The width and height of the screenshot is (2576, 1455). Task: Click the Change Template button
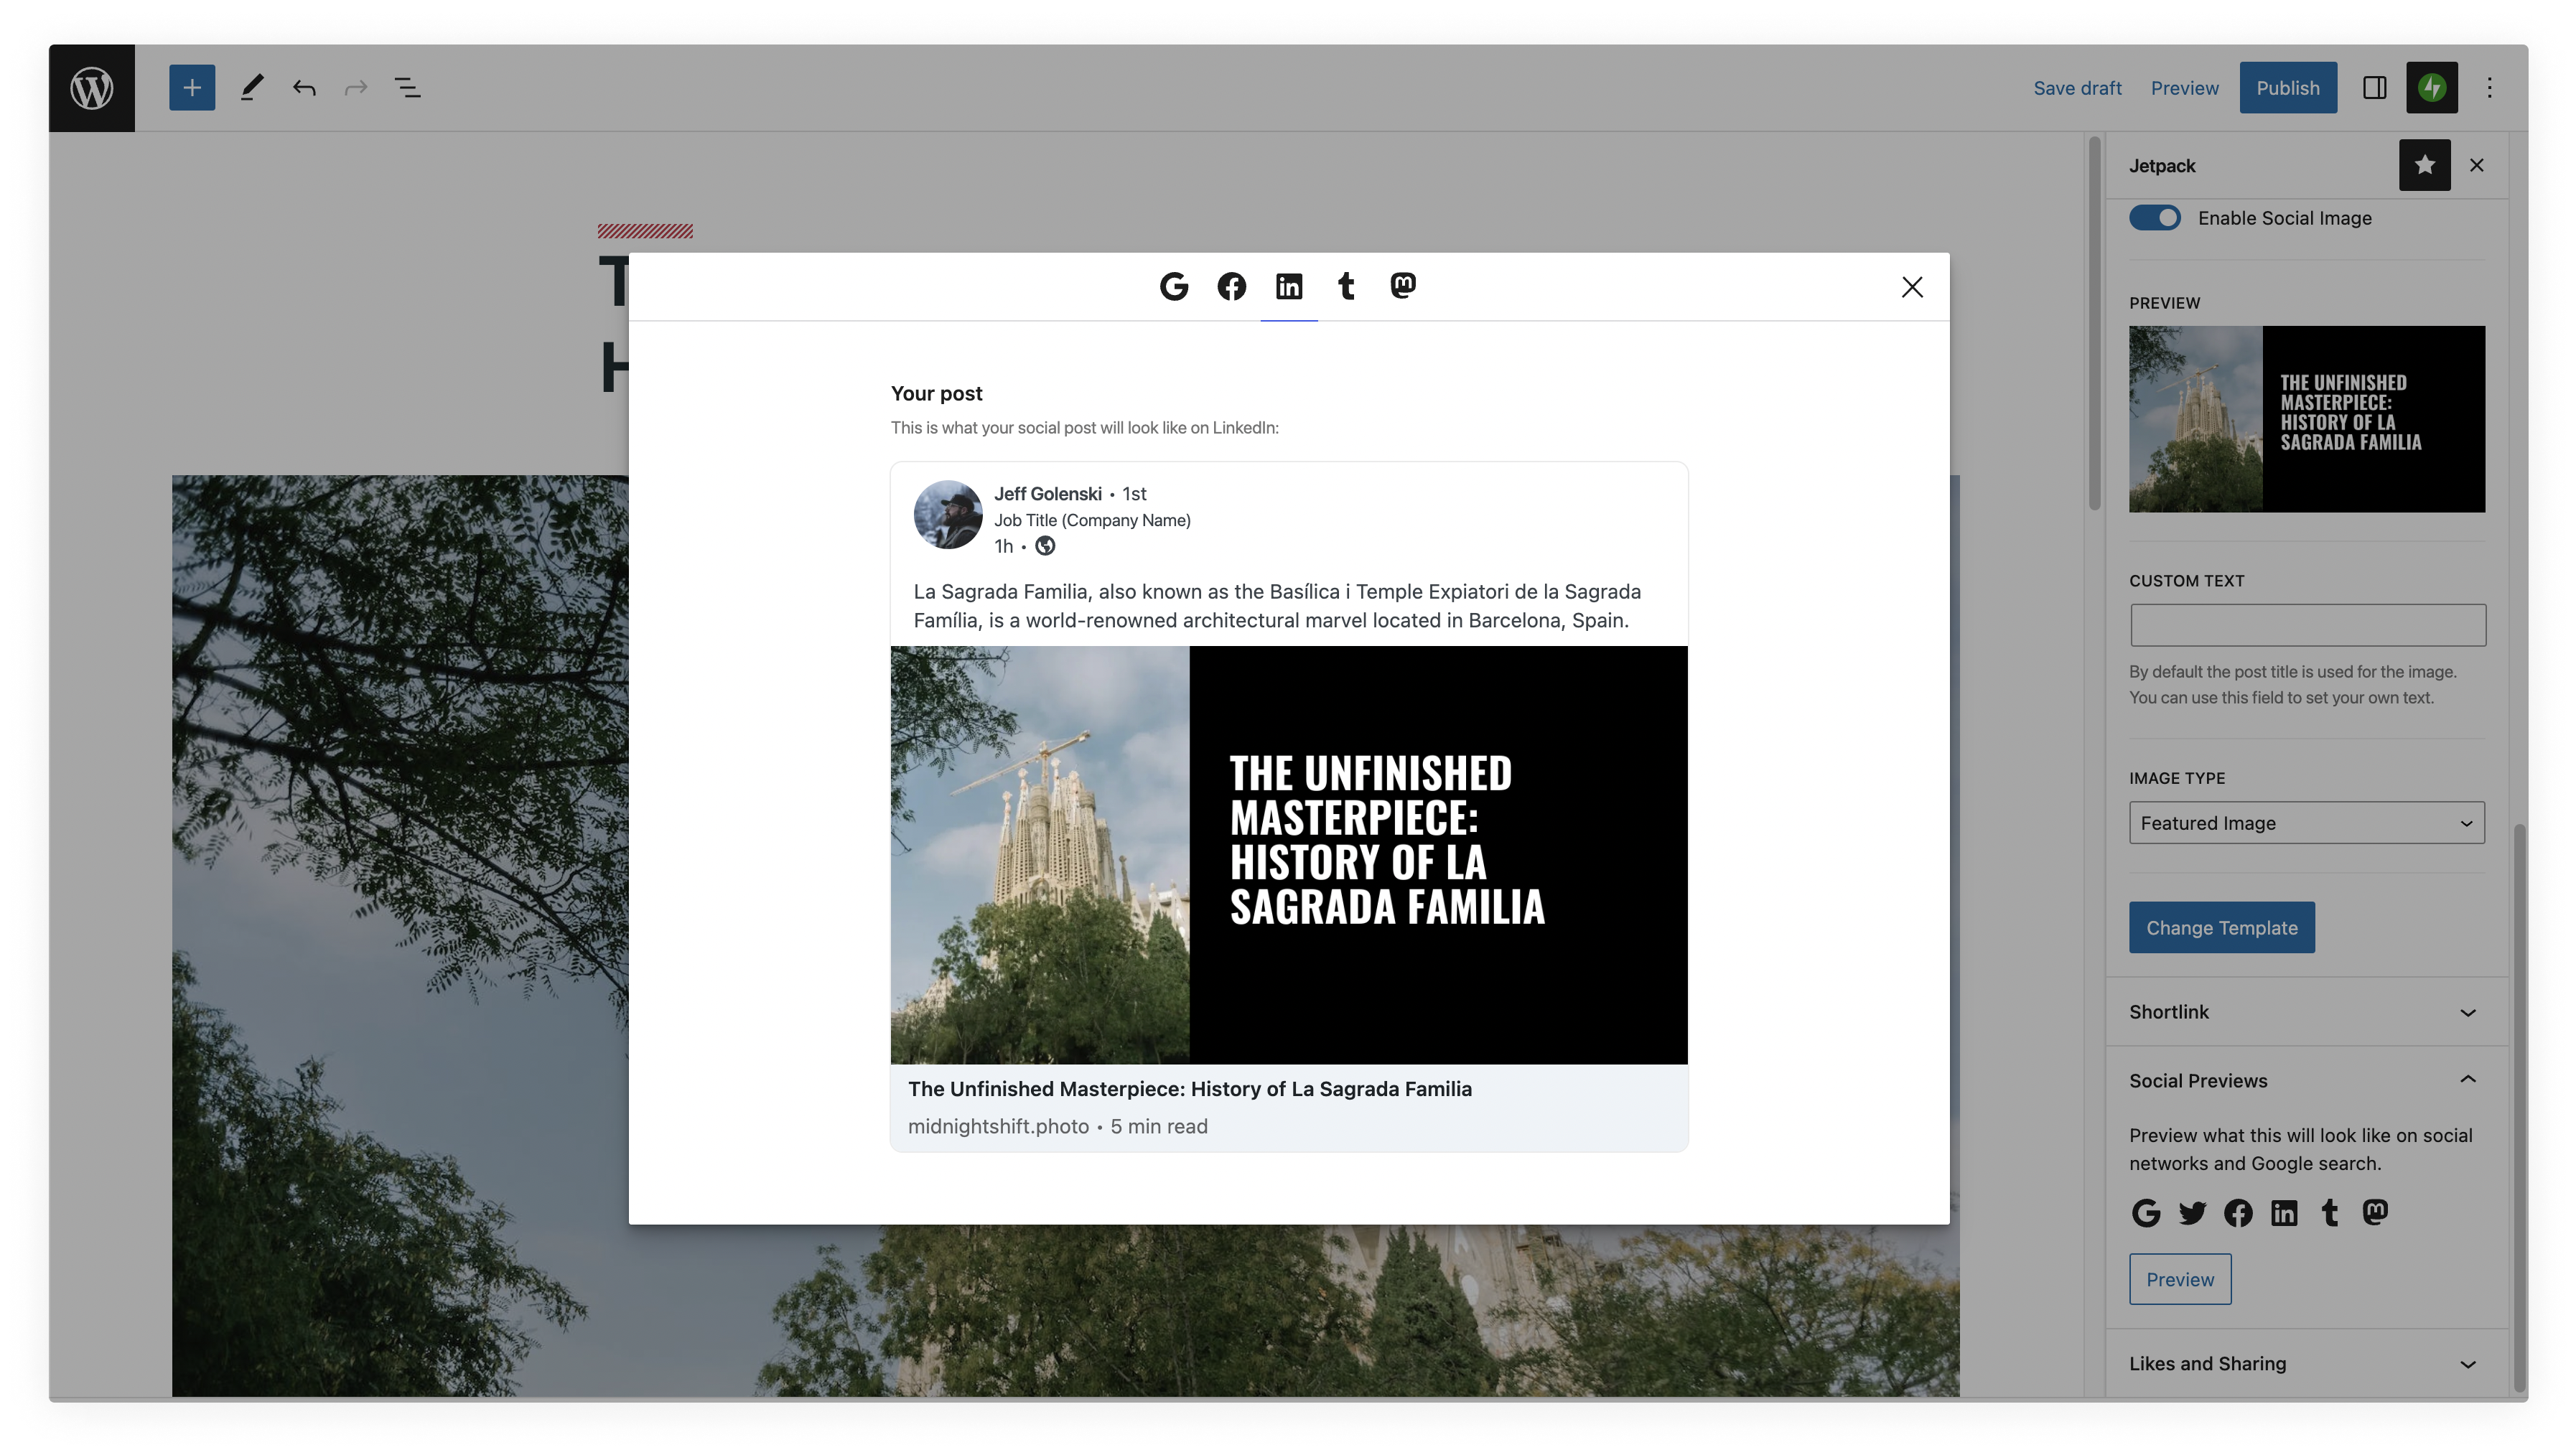[2221, 928]
